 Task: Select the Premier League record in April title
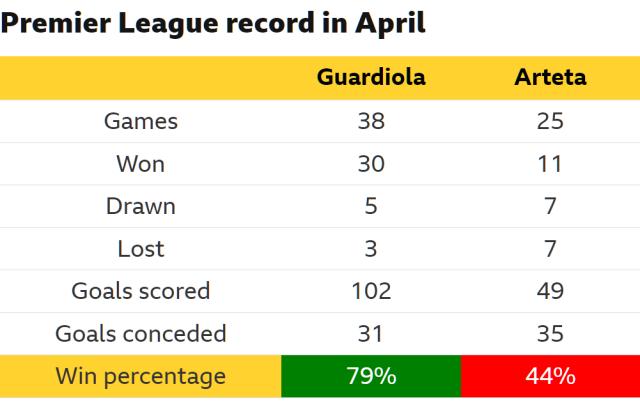coord(213,23)
